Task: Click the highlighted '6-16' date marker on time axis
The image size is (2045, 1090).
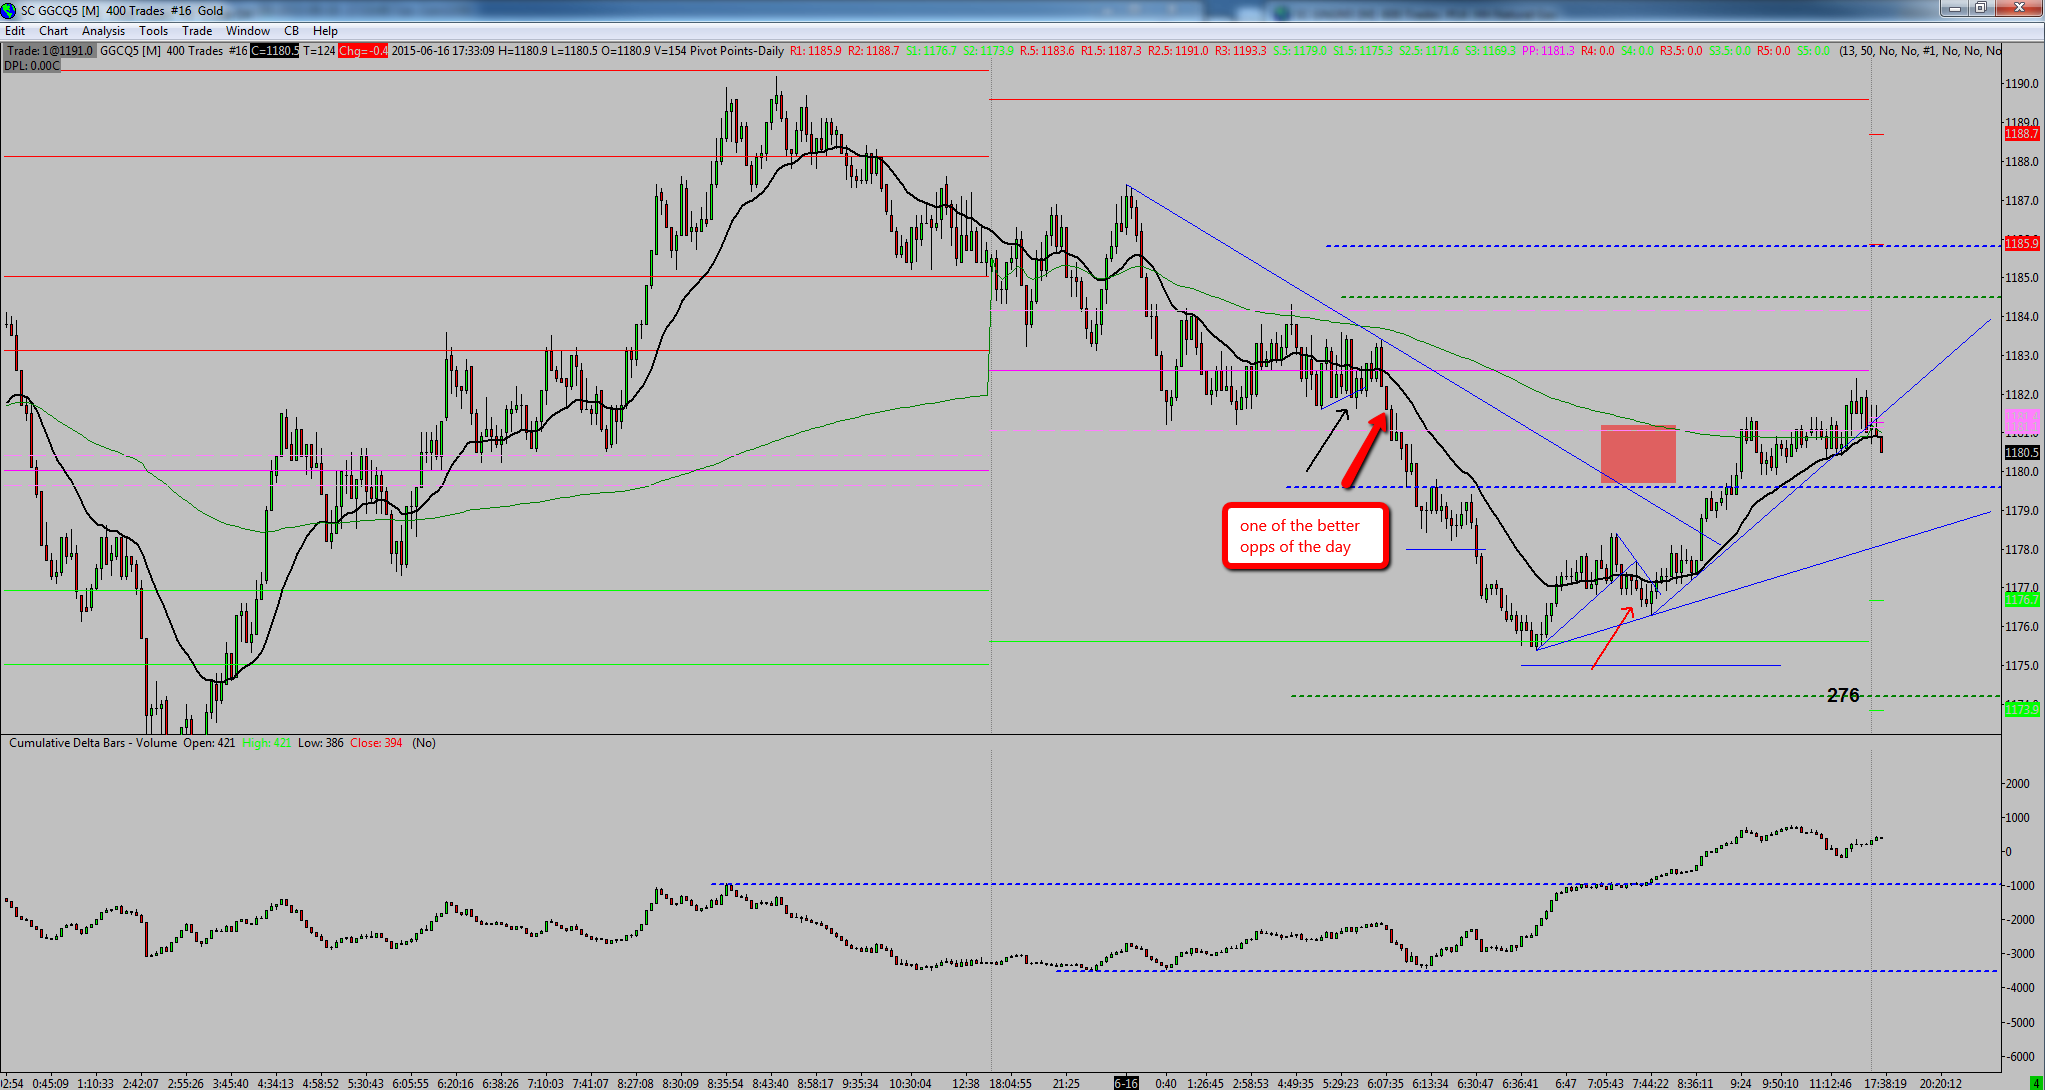Action: pos(1126,1083)
